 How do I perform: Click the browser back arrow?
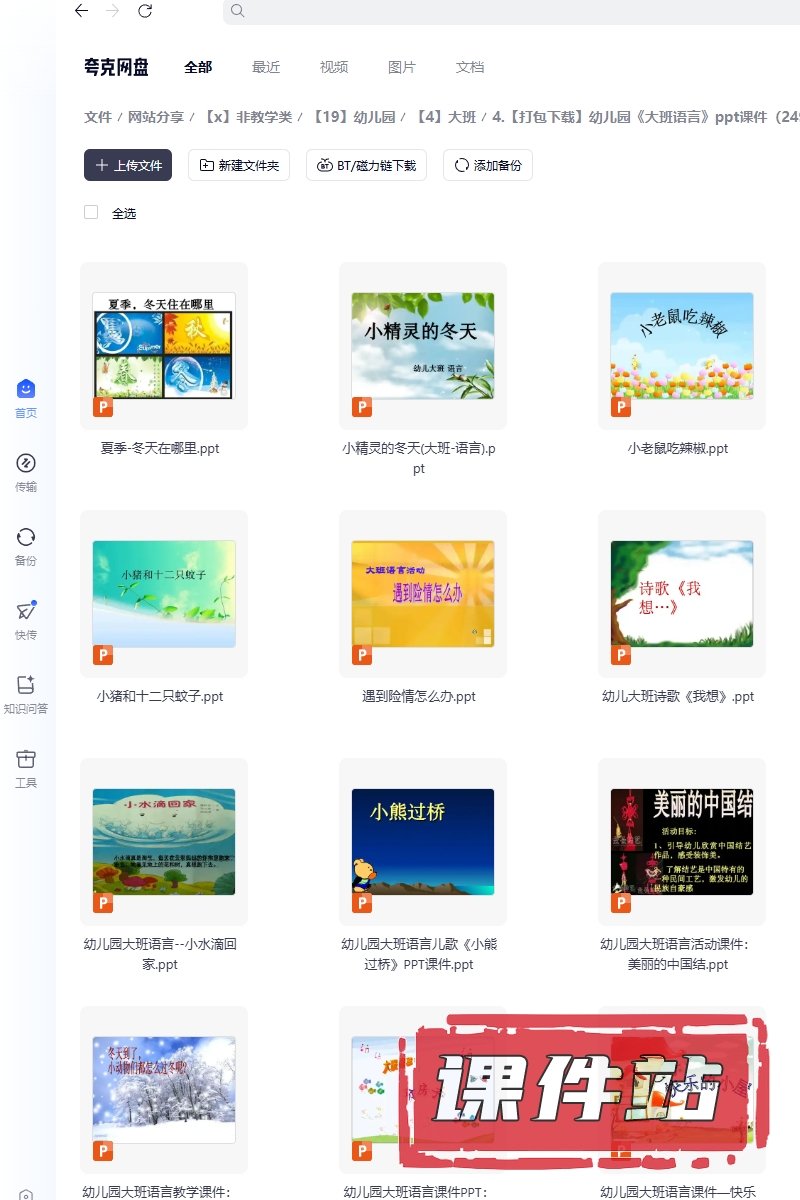tap(81, 11)
